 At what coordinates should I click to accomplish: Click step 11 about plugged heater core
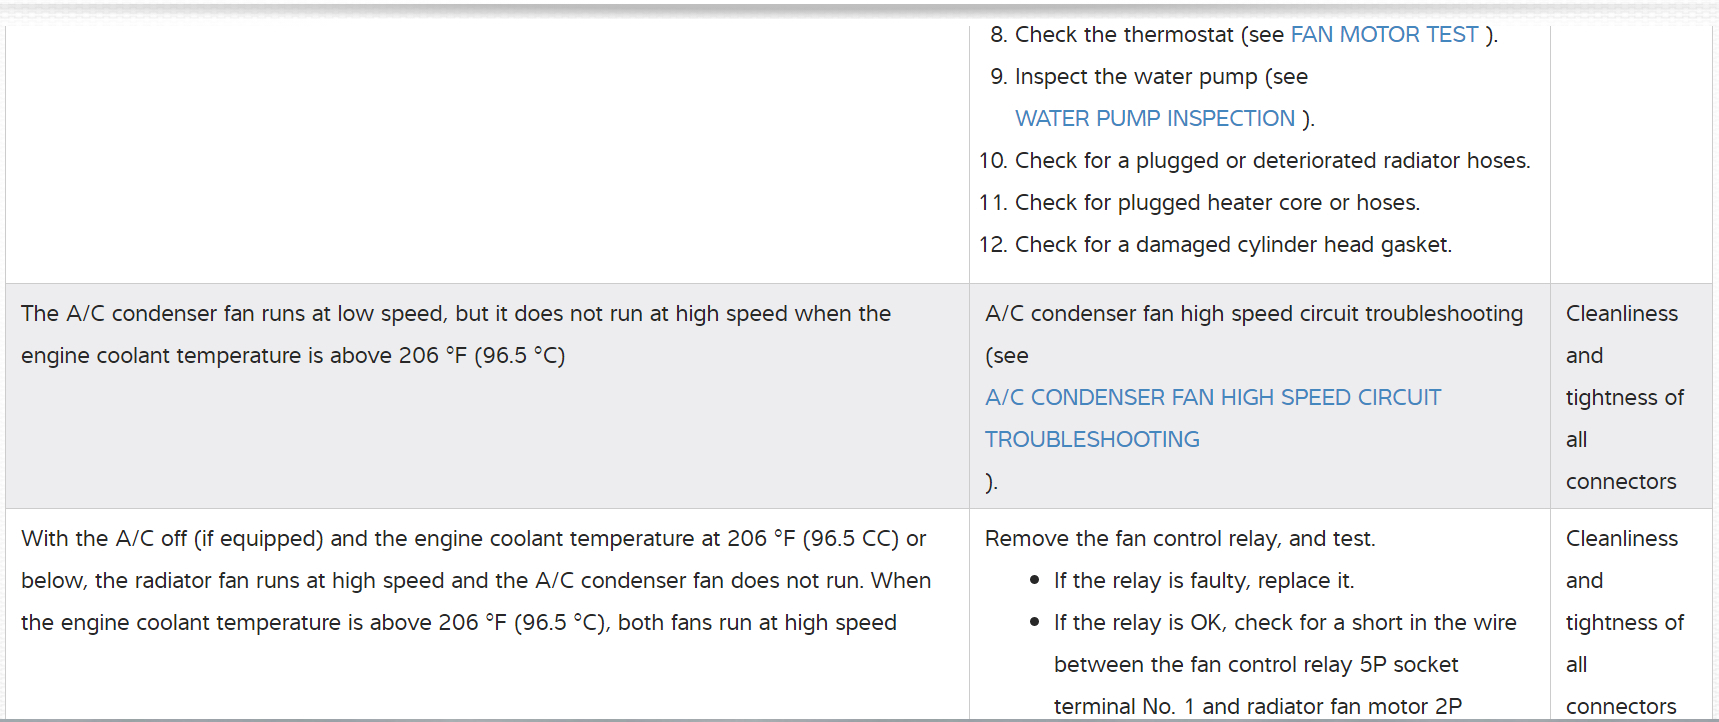1217,203
